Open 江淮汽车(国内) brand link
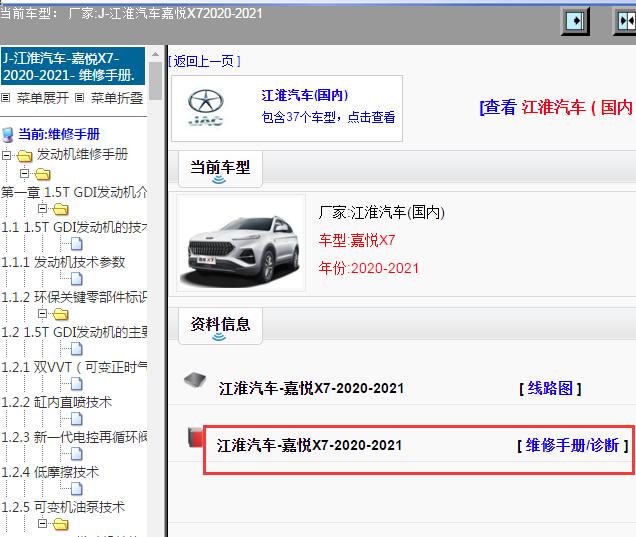Screen dimensions: 636x537 305,95
